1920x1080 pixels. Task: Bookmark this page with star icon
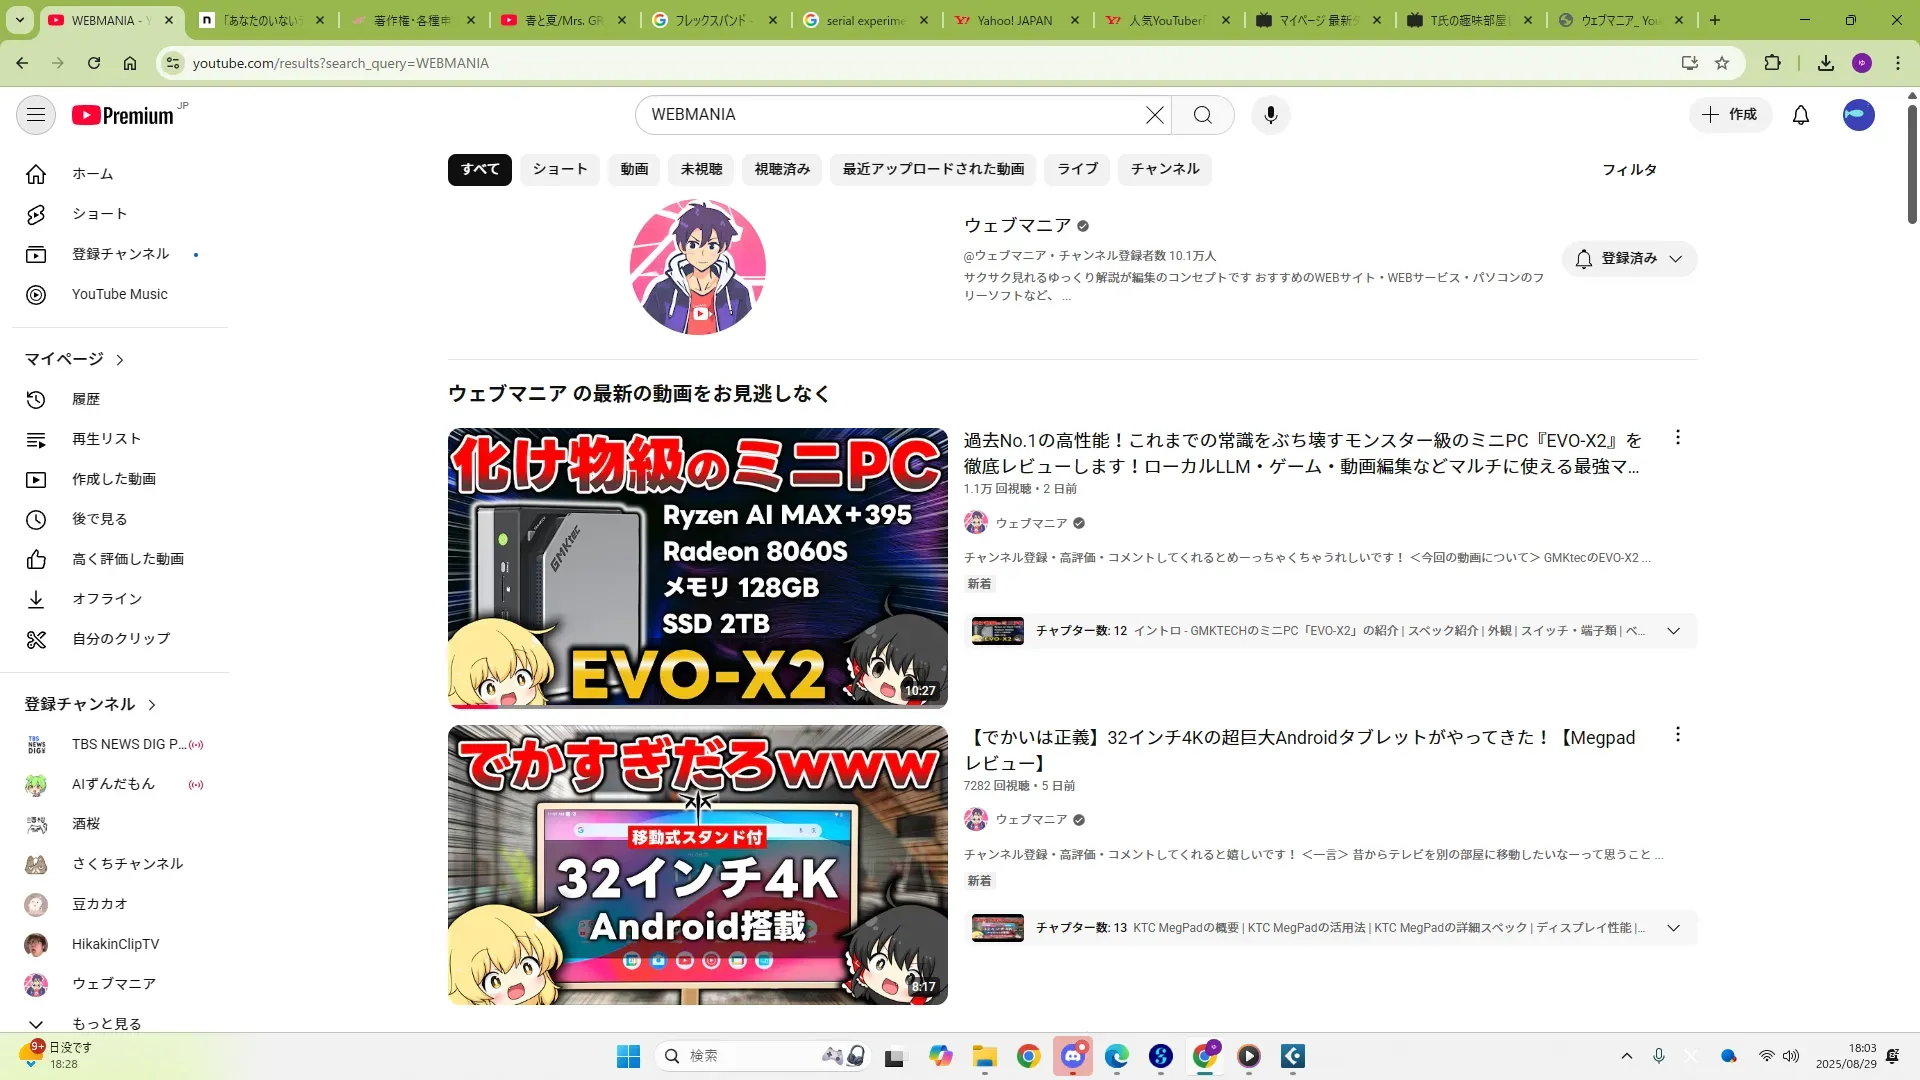[1721, 63]
